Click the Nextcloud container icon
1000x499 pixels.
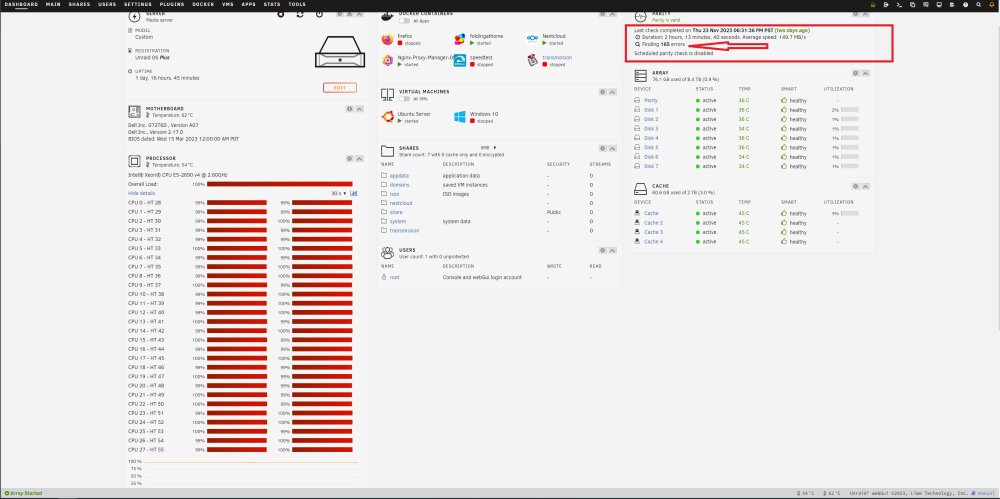pyautogui.click(x=533, y=40)
